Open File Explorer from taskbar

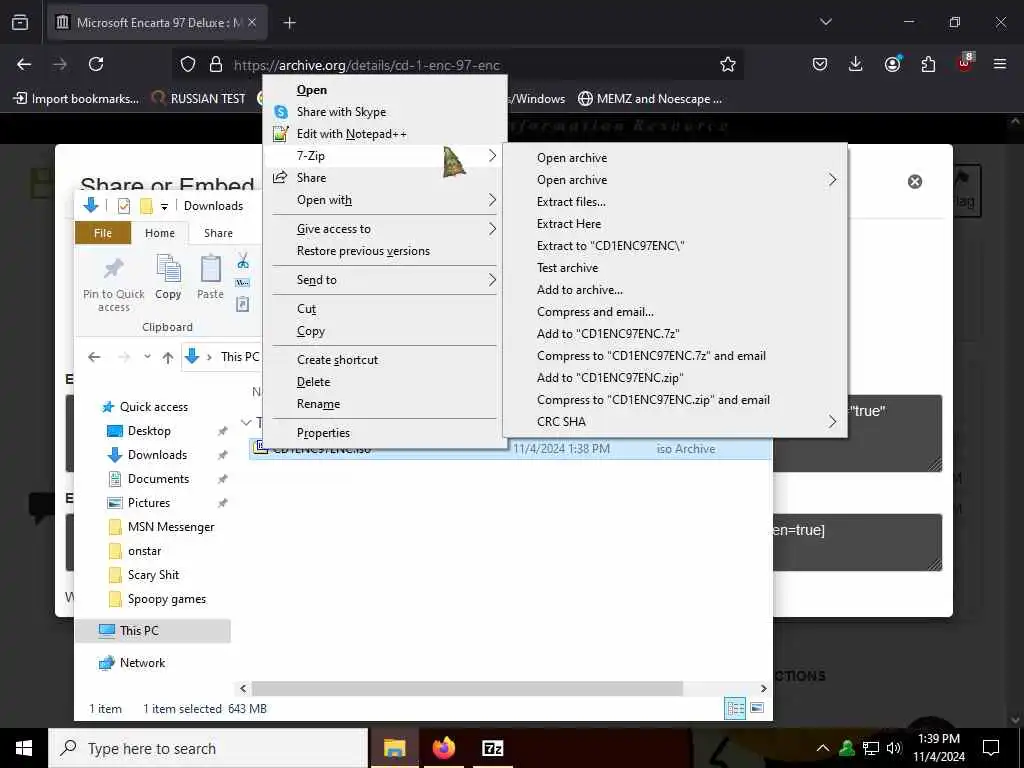click(394, 748)
